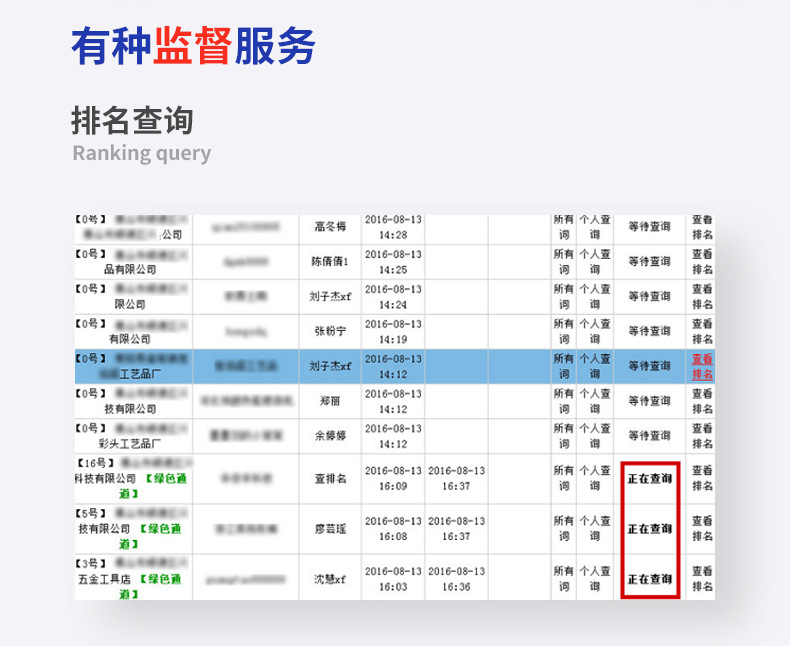
Task: Click the Ranking query subtitle text
Action: tap(141, 153)
